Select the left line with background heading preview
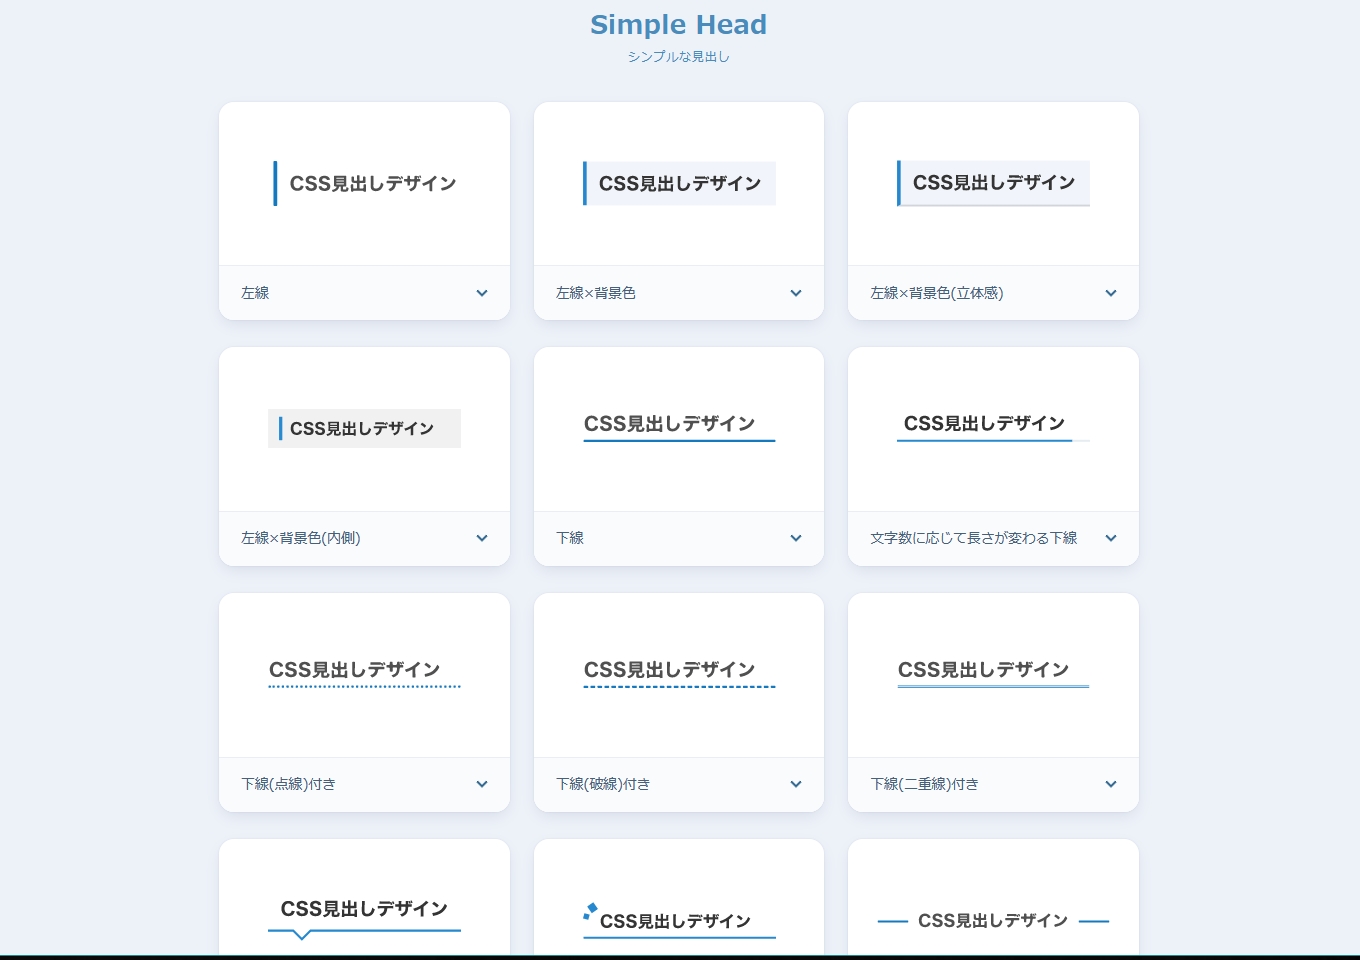Image resolution: width=1360 pixels, height=960 pixels. pyautogui.click(x=679, y=183)
